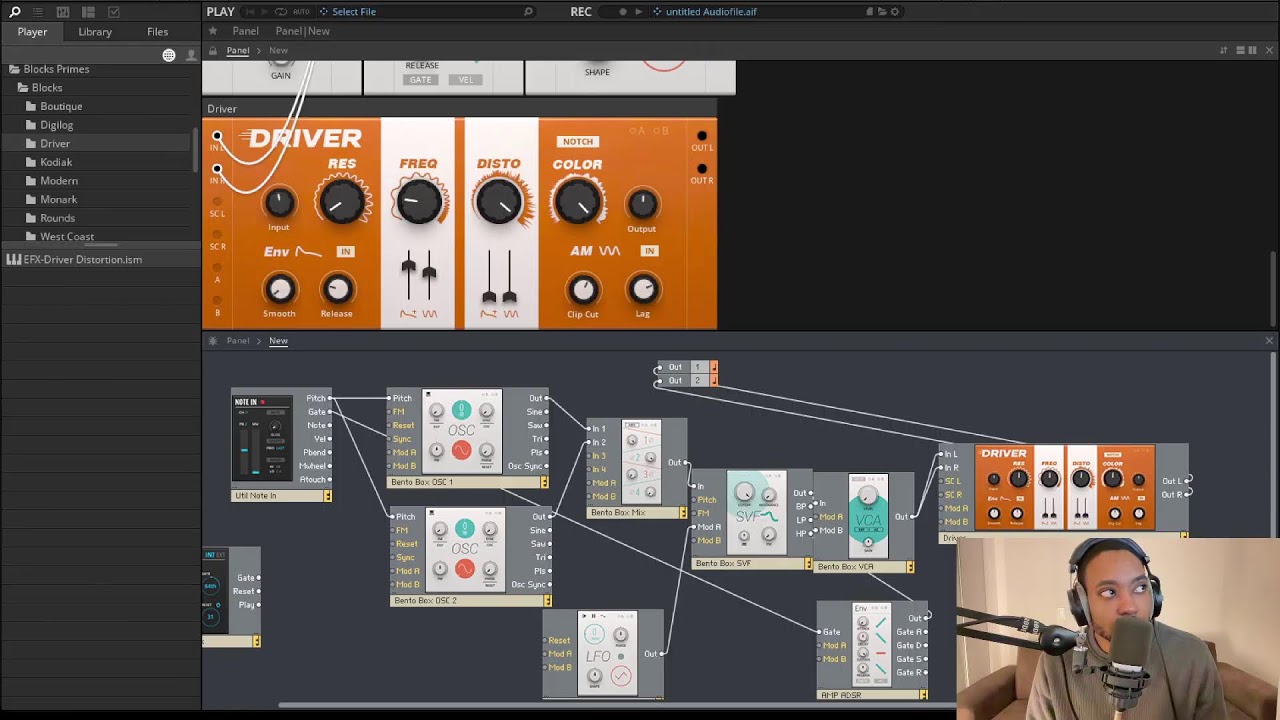Click the globe icon in the browser

[169, 55]
